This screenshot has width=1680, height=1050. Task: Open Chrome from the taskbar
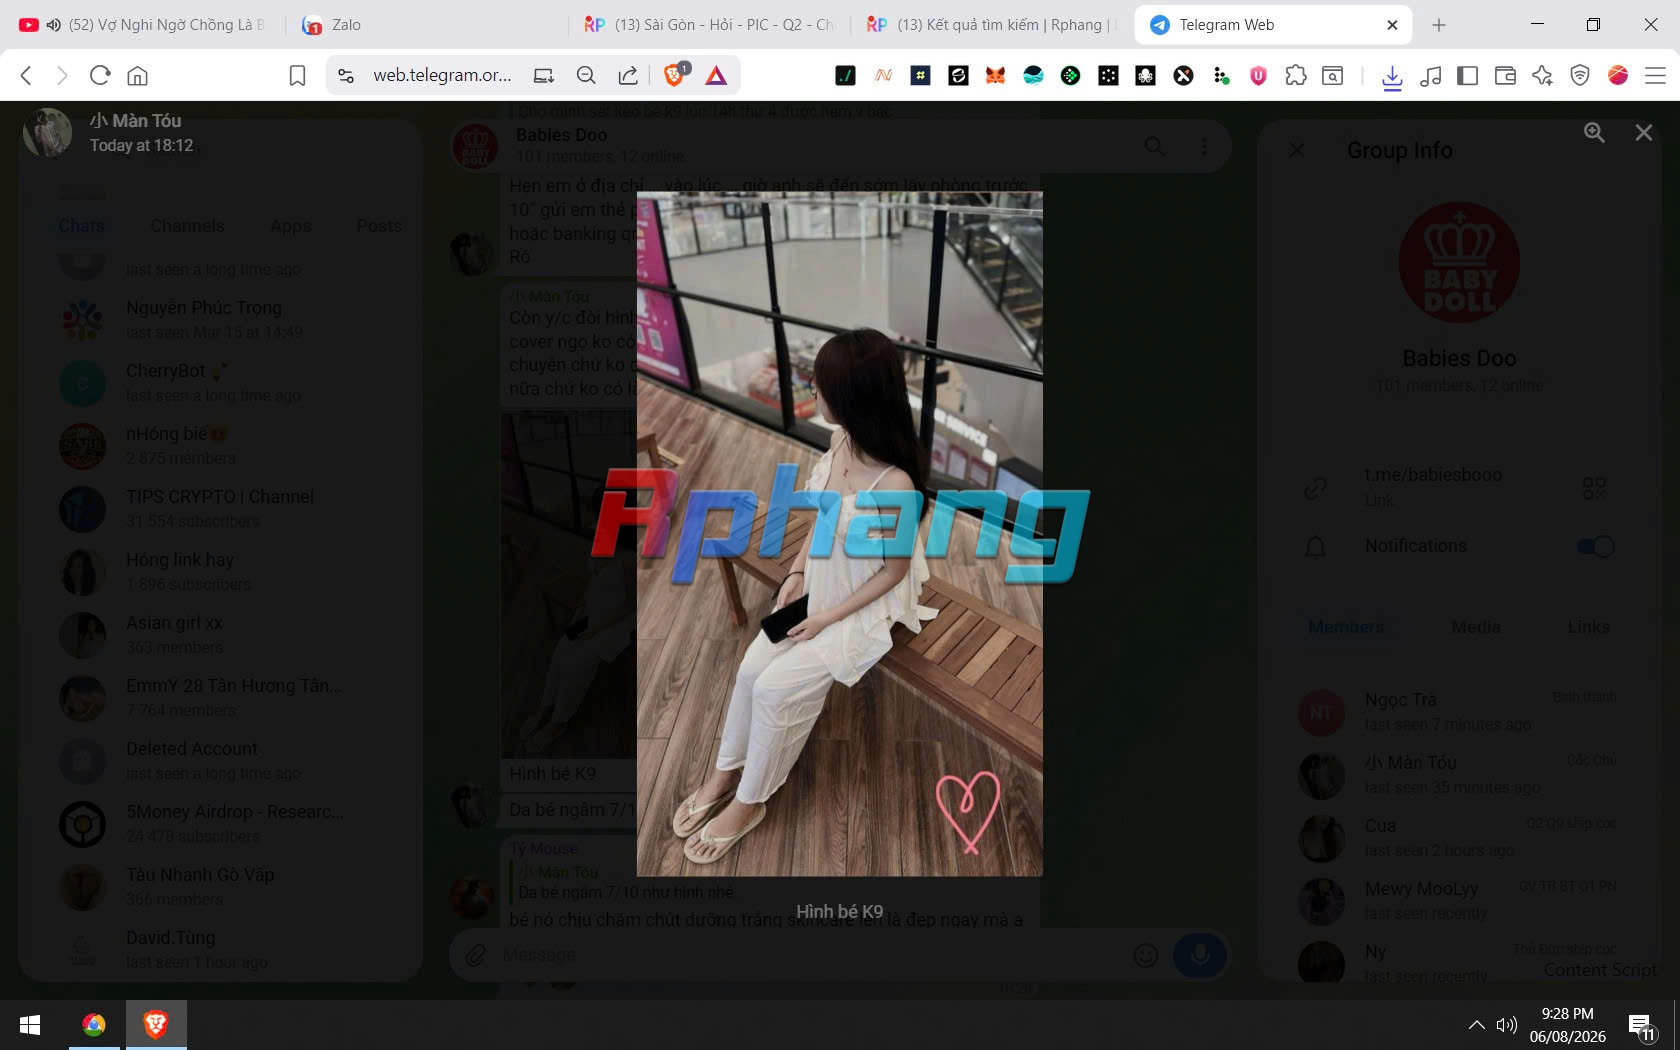click(94, 1025)
